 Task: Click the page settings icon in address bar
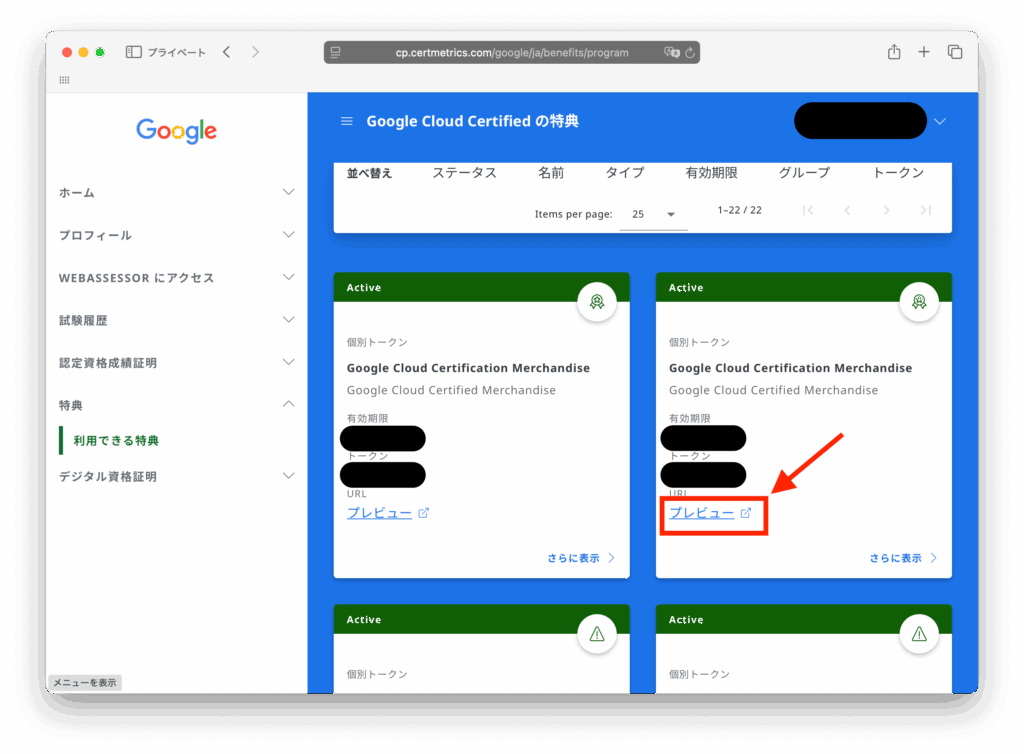click(x=336, y=52)
